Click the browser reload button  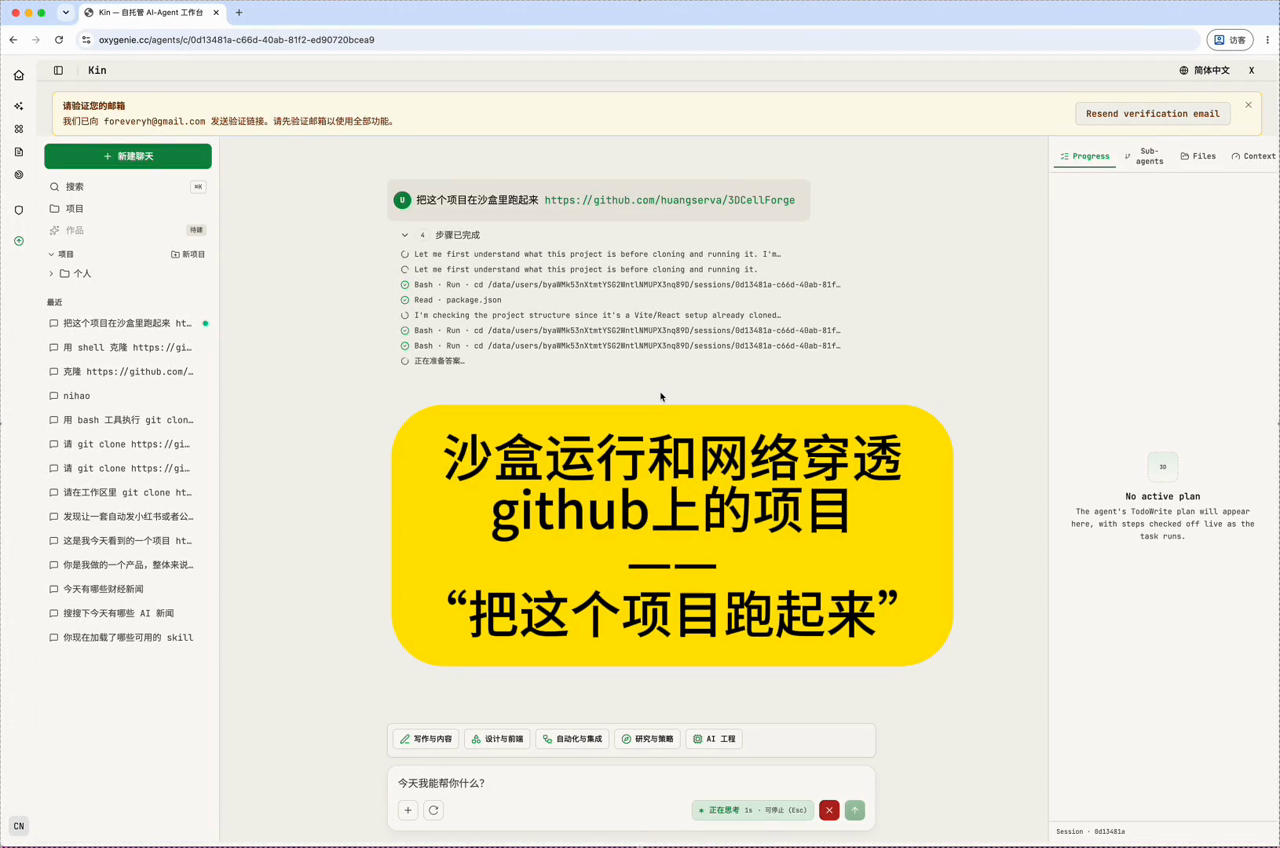(59, 40)
